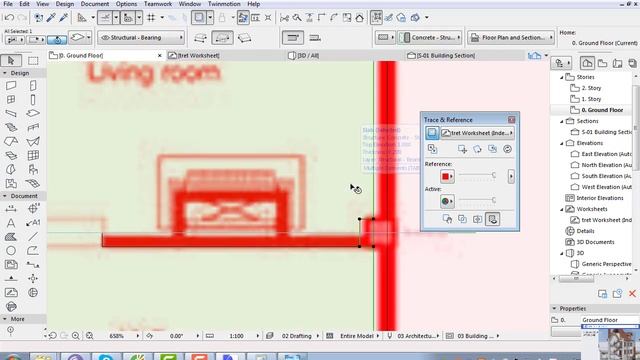Open the View Map folder icon

(602, 63)
